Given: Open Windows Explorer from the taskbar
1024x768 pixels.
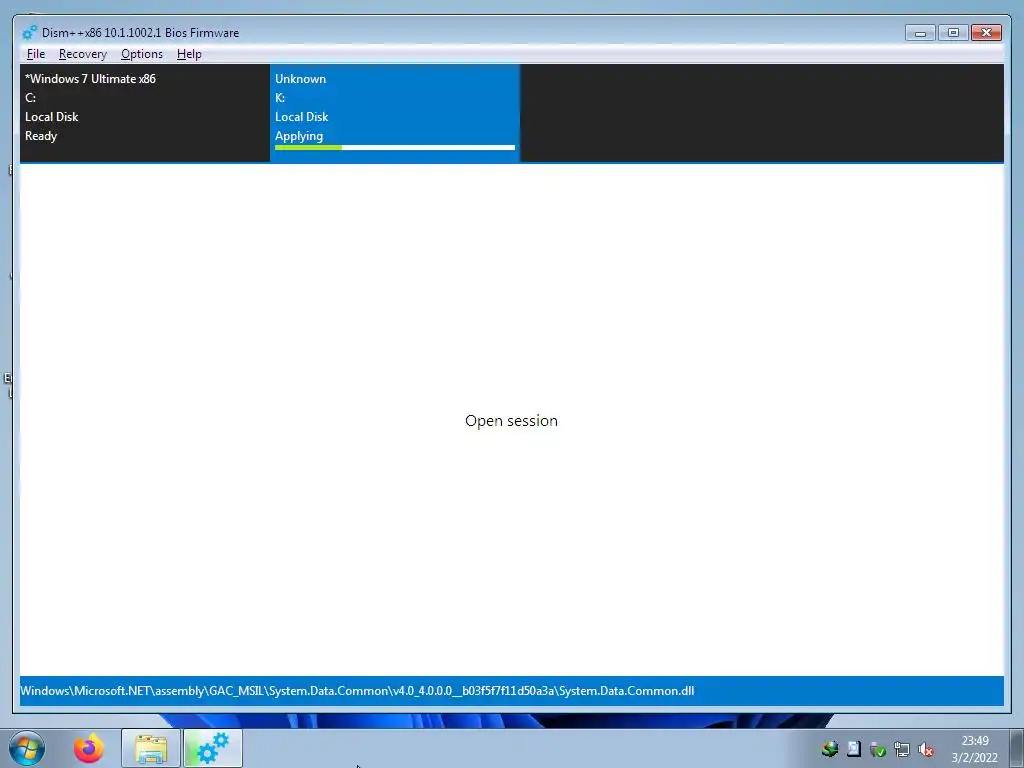Looking at the screenshot, I should click(x=151, y=748).
